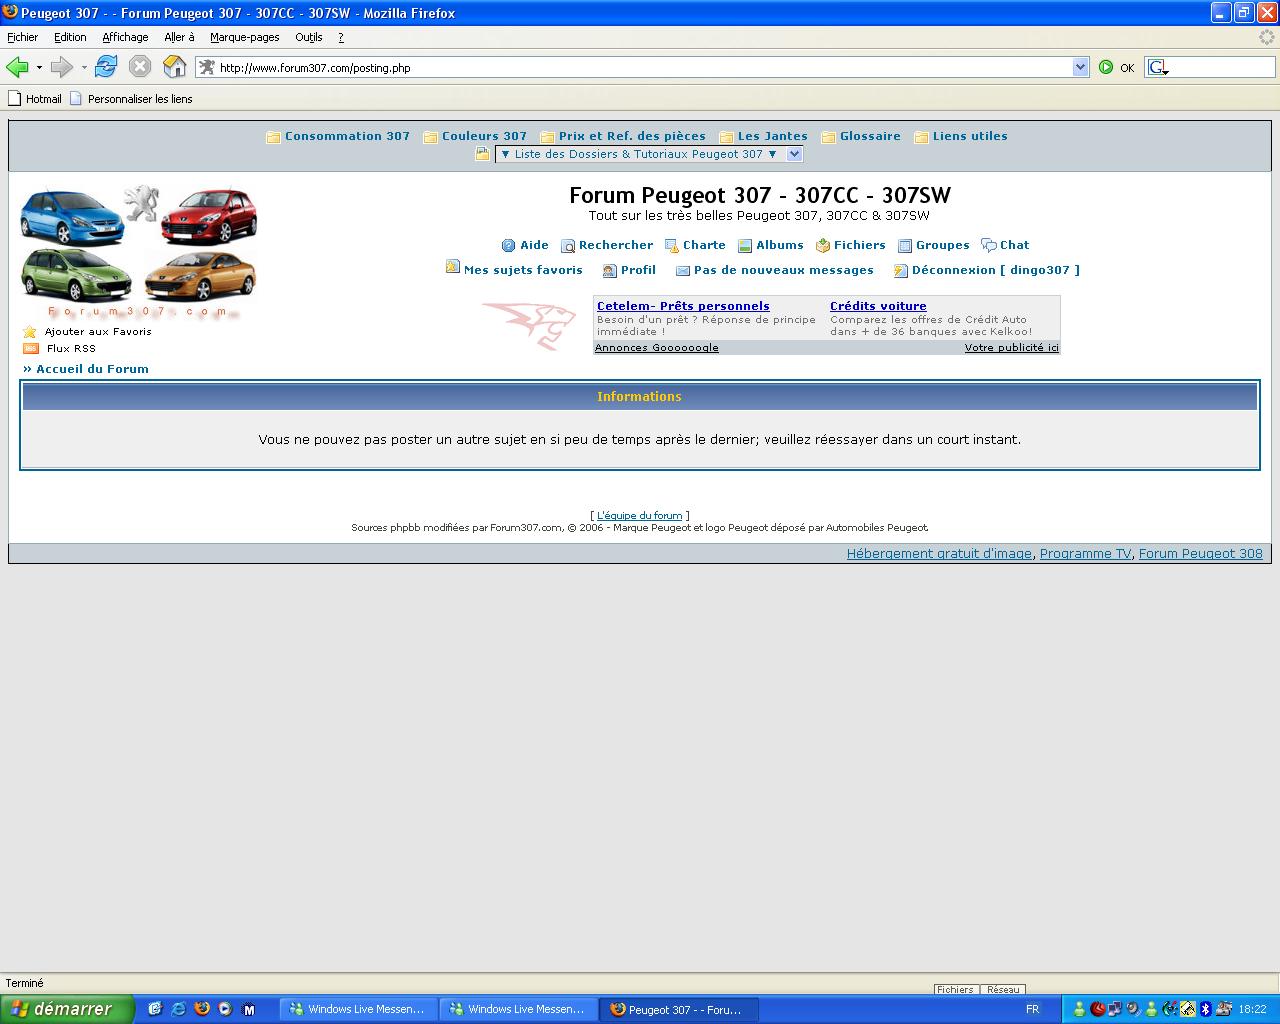Click the Bluetooth tray icon

coord(1205,1009)
